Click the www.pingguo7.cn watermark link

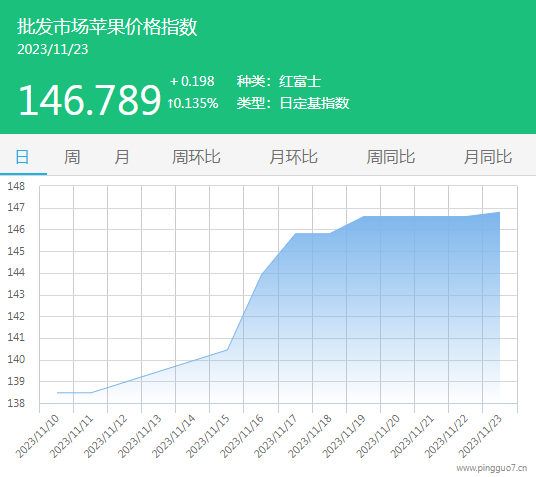(492, 468)
